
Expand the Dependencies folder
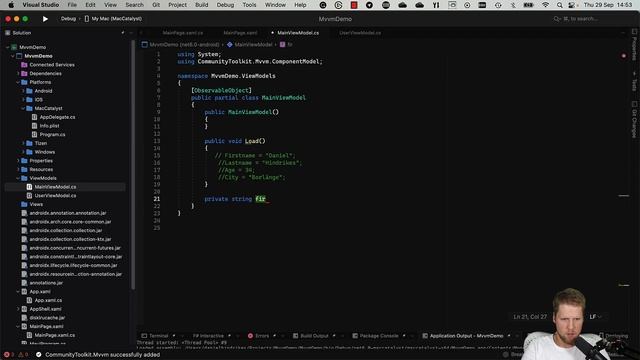18,73
